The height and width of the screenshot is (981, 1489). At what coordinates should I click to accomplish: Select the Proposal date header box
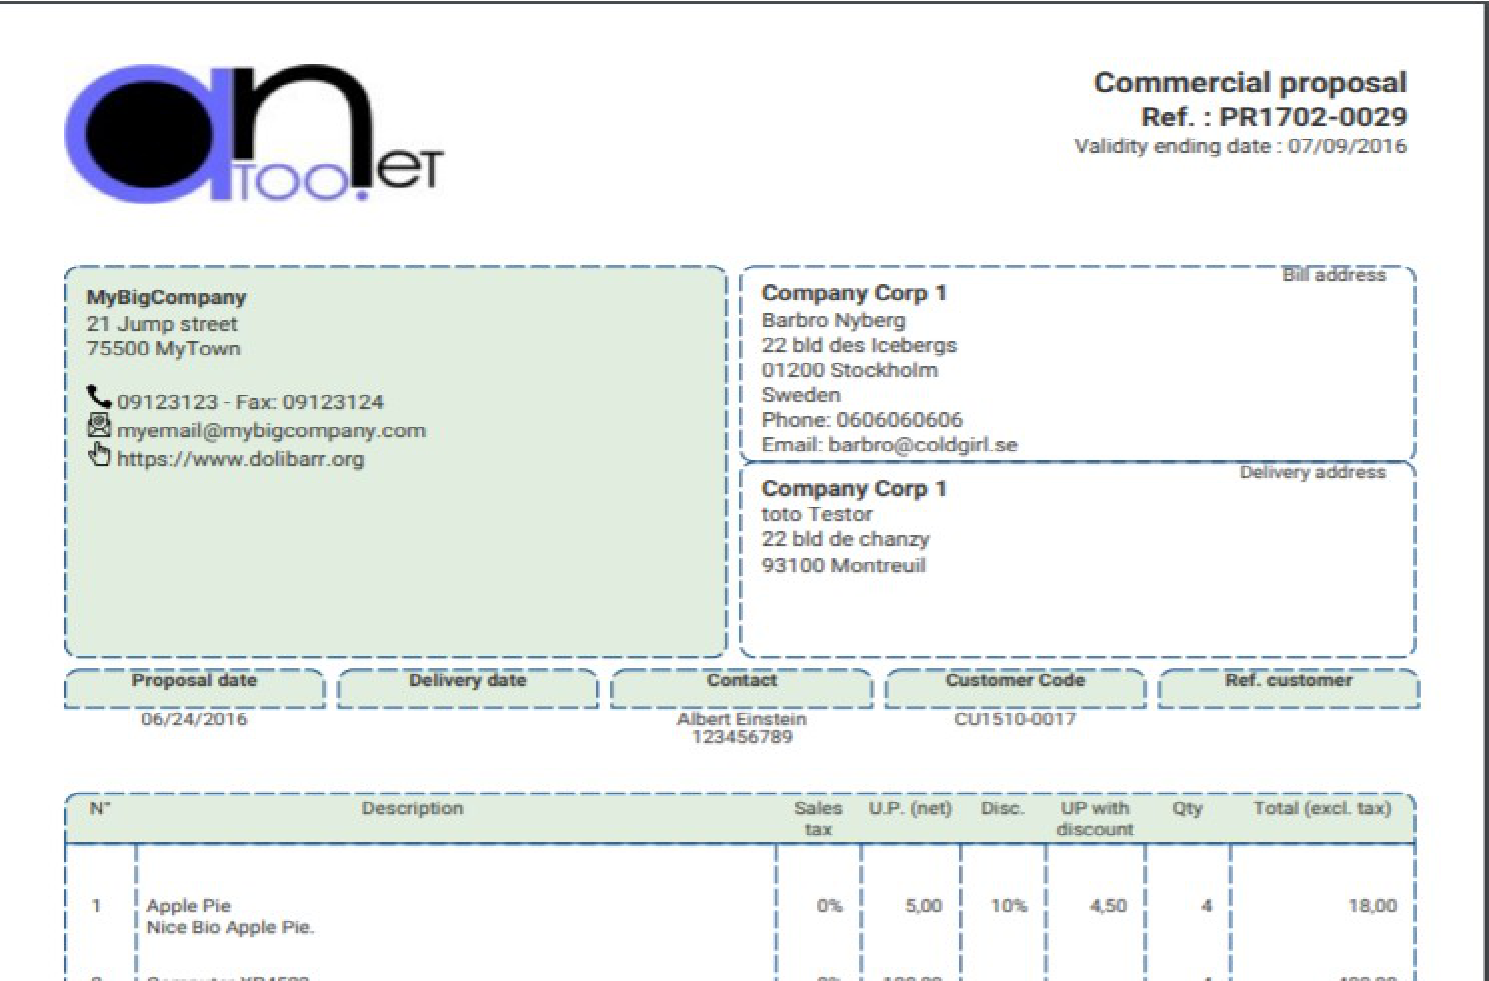[x=195, y=688]
